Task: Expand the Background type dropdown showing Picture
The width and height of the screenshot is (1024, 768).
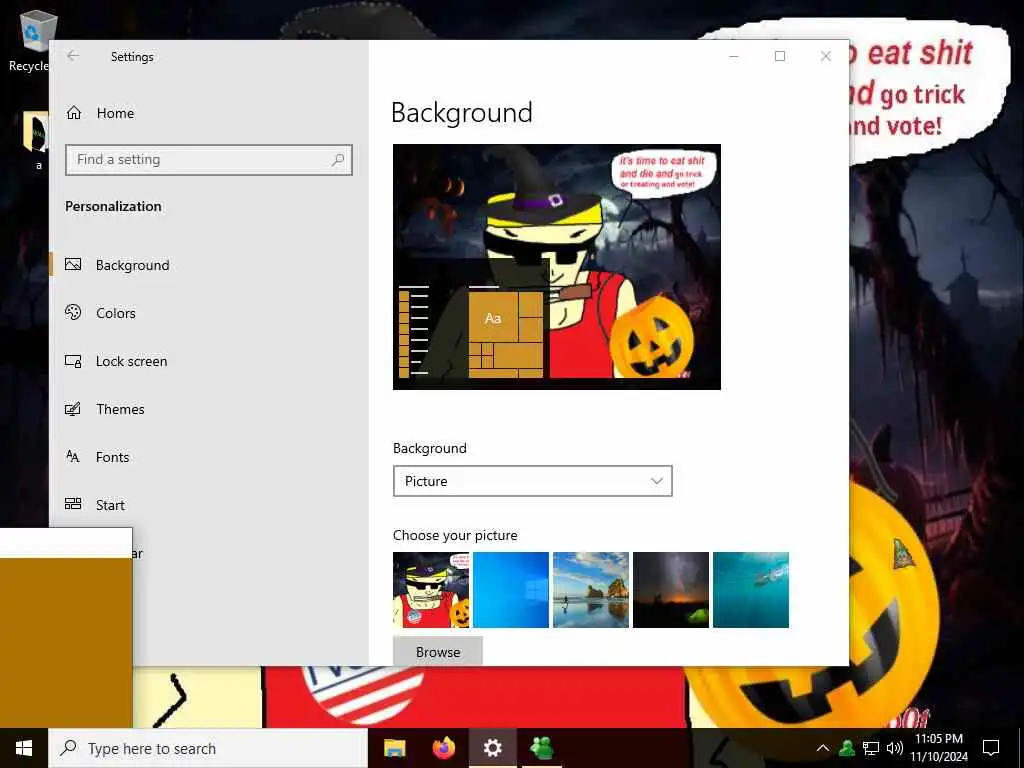Action: [532, 481]
